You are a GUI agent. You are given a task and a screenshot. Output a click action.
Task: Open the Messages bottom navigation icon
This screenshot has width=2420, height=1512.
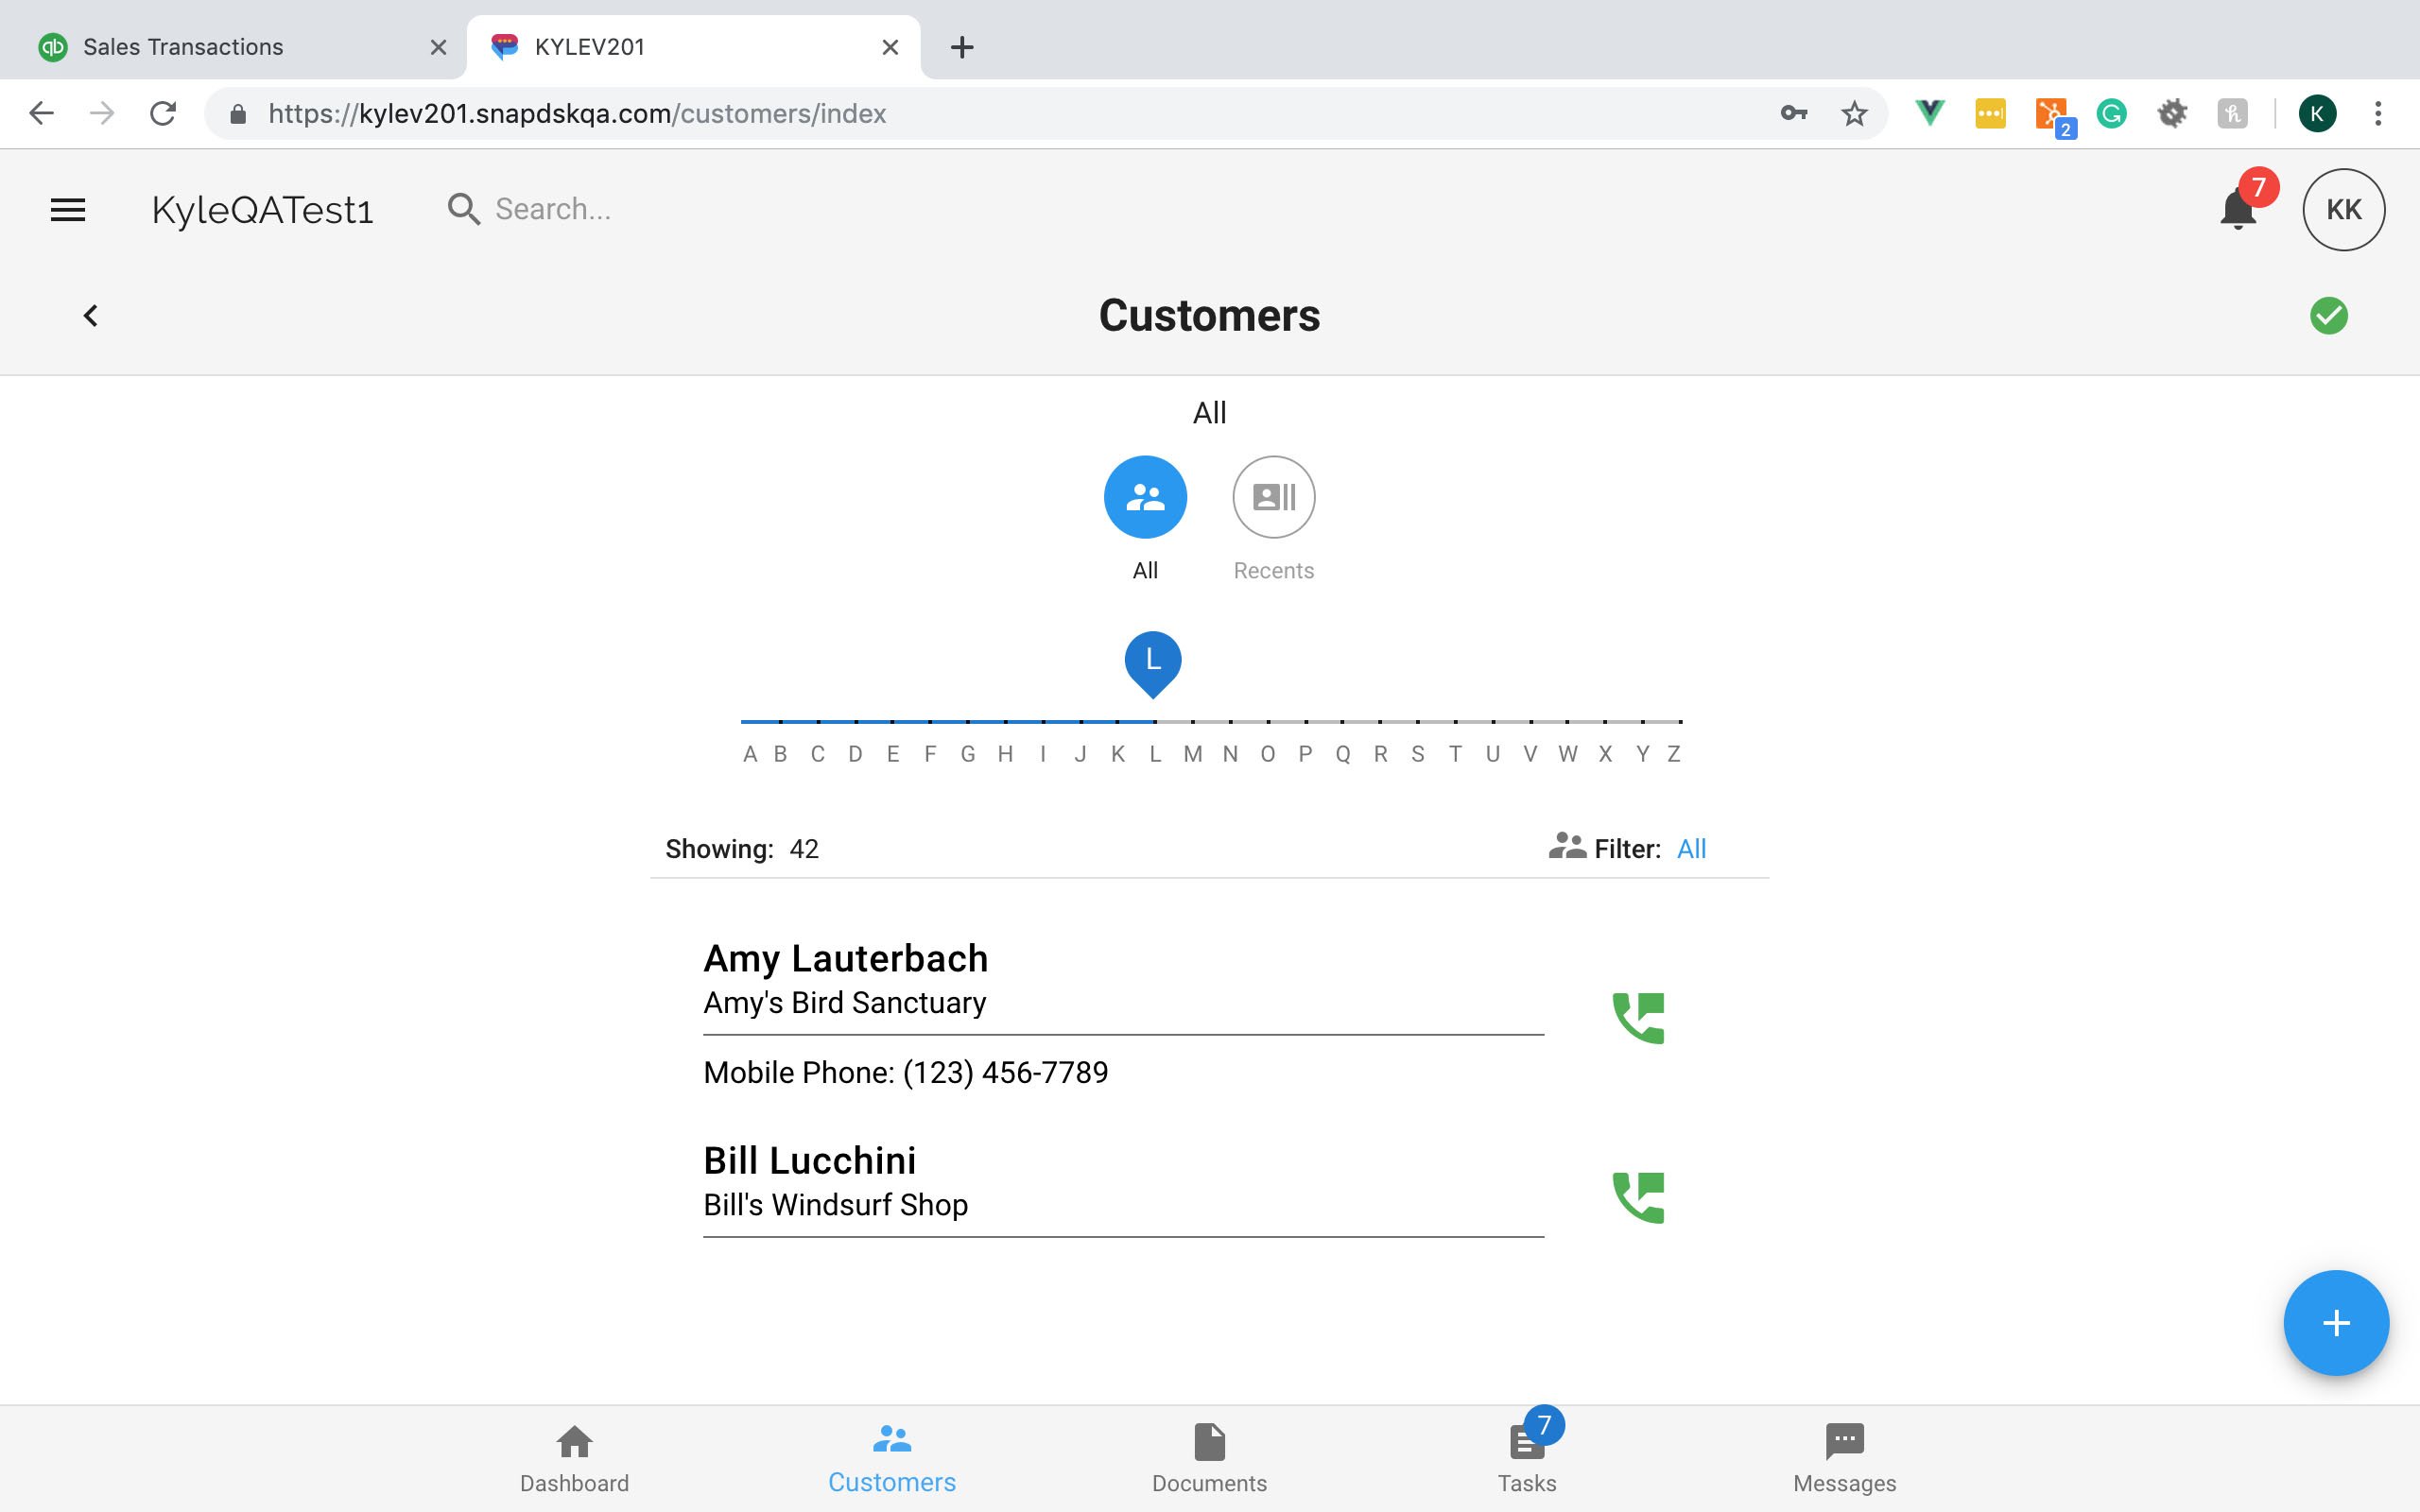pos(1843,1458)
